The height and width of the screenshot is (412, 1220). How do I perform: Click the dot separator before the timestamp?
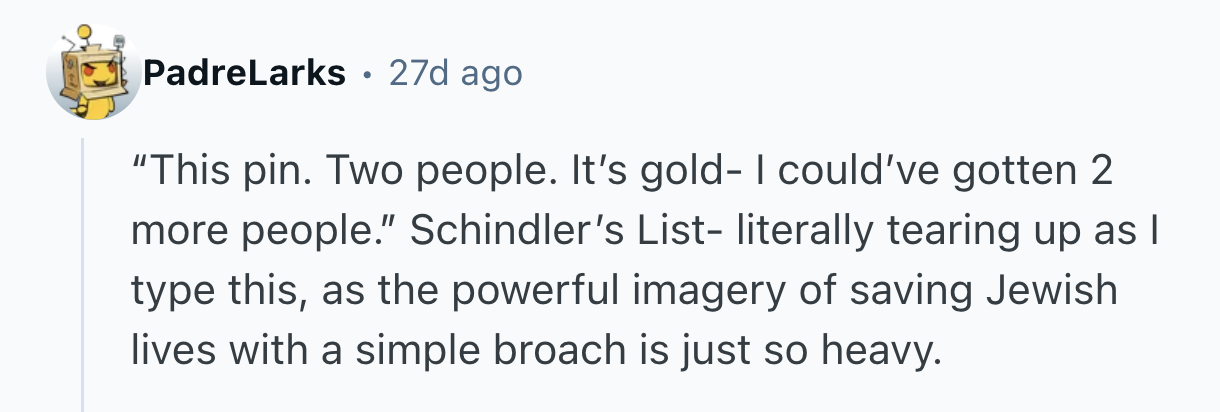pyautogui.click(x=369, y=73)
